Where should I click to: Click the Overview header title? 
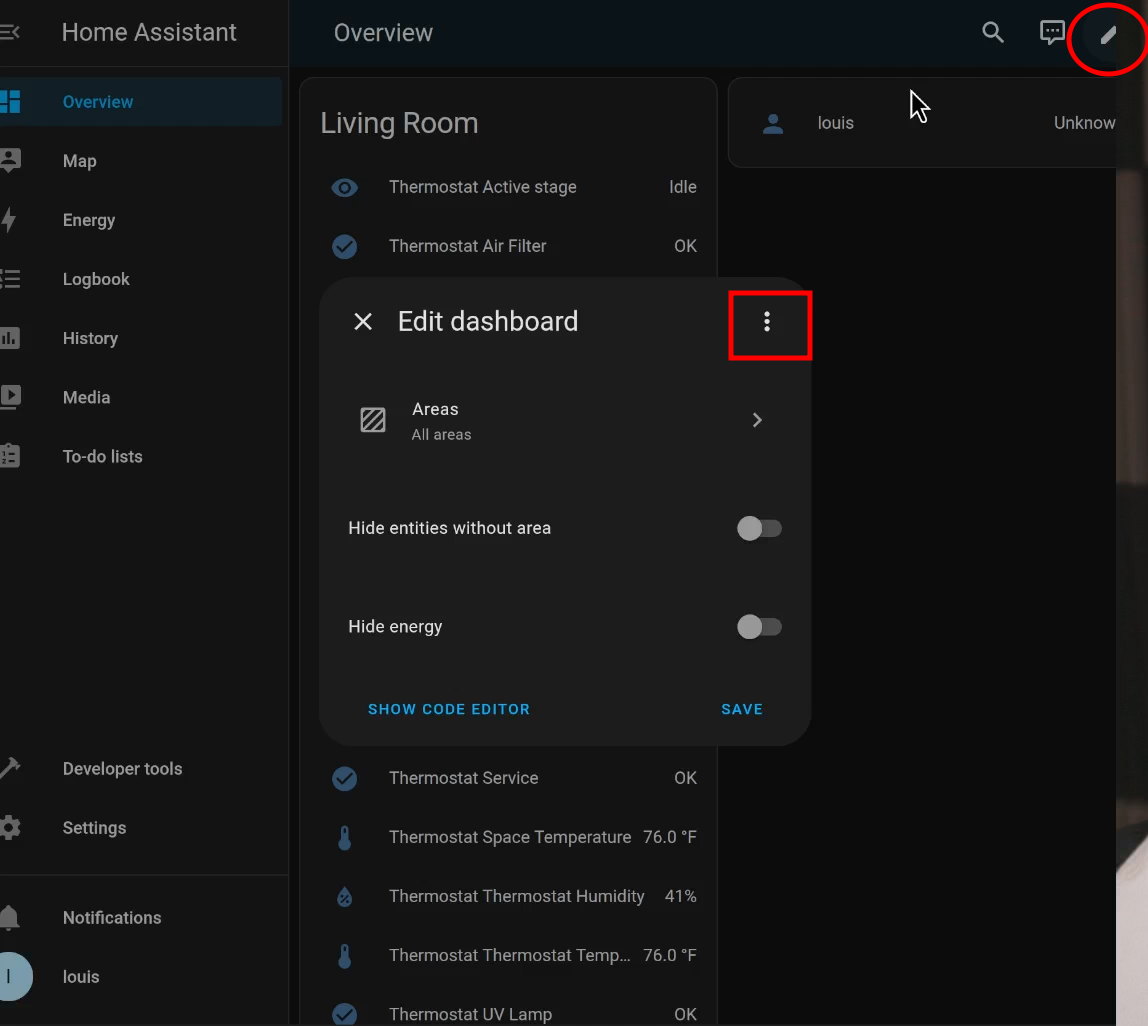pyautogui.click(x=383, y=33)
